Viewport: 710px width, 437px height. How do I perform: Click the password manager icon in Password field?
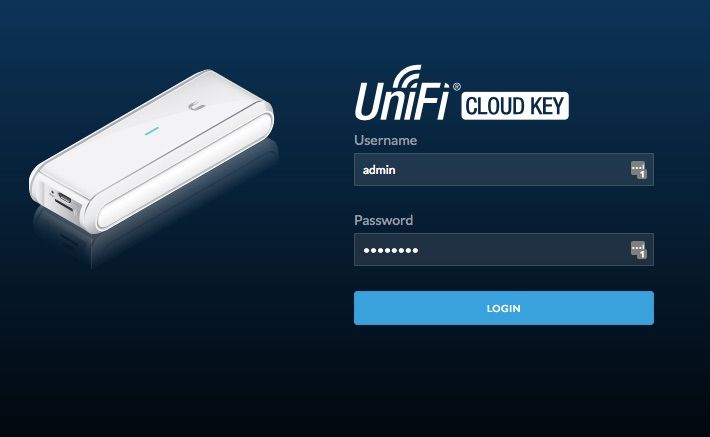[639, 250]
